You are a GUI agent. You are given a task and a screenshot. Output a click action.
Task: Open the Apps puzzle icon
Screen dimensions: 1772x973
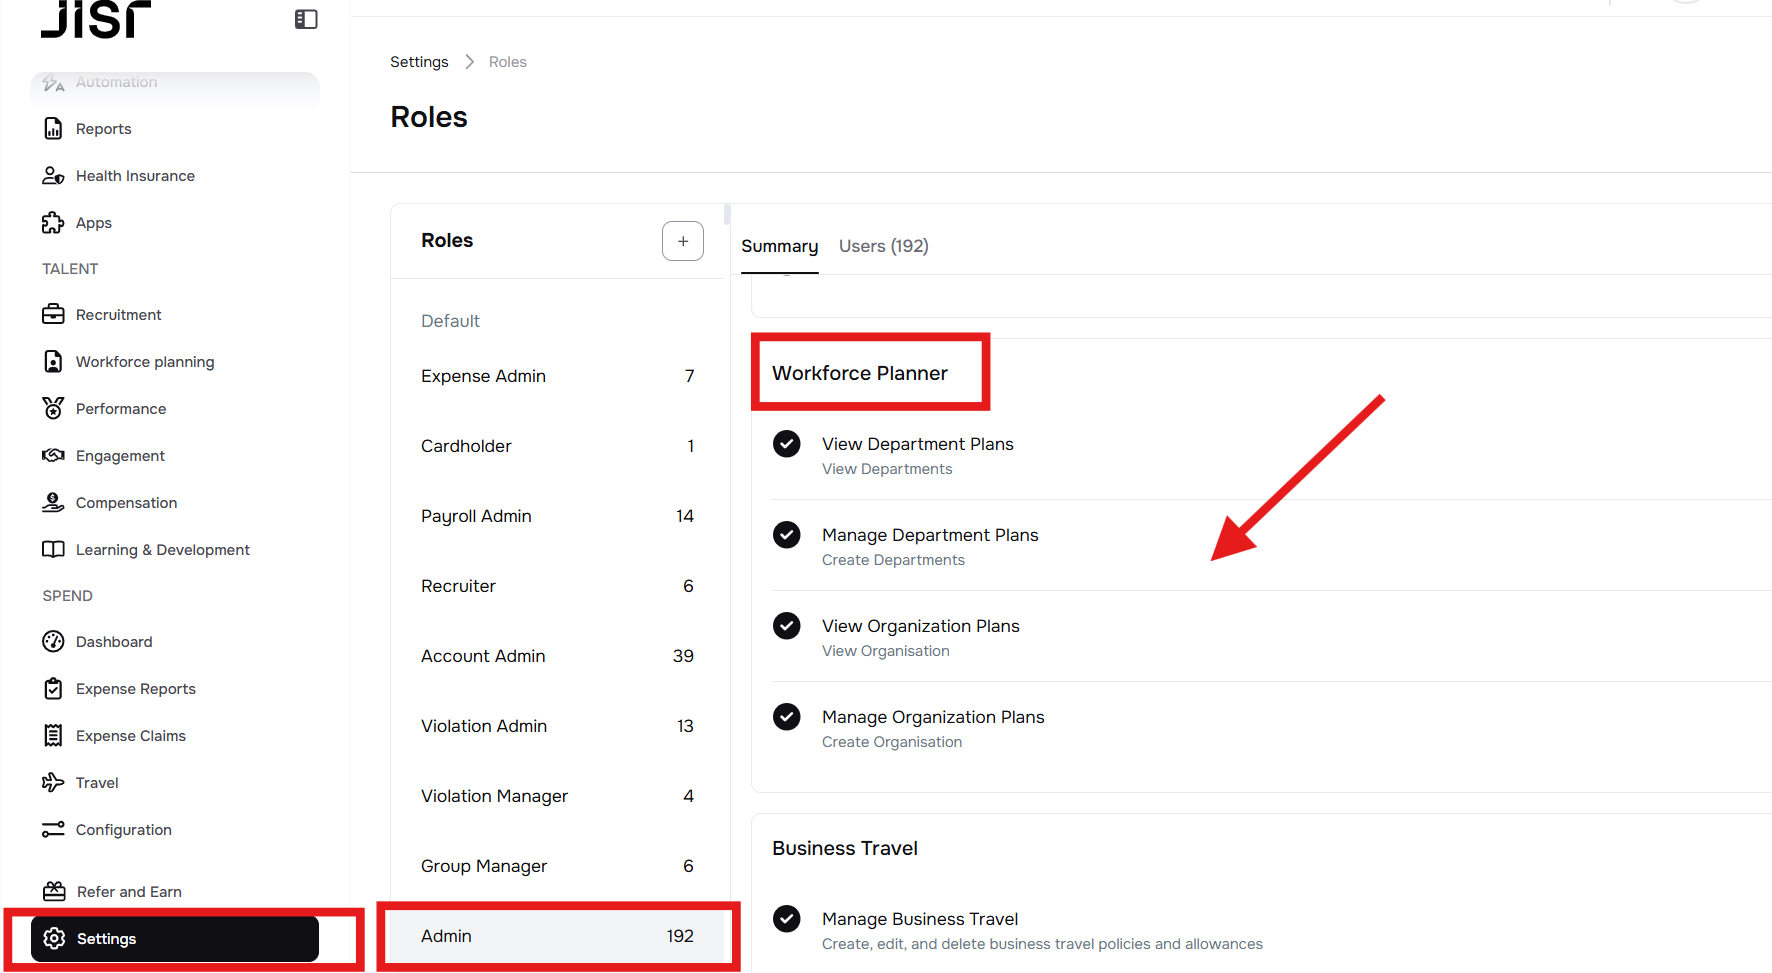point(53,223)
